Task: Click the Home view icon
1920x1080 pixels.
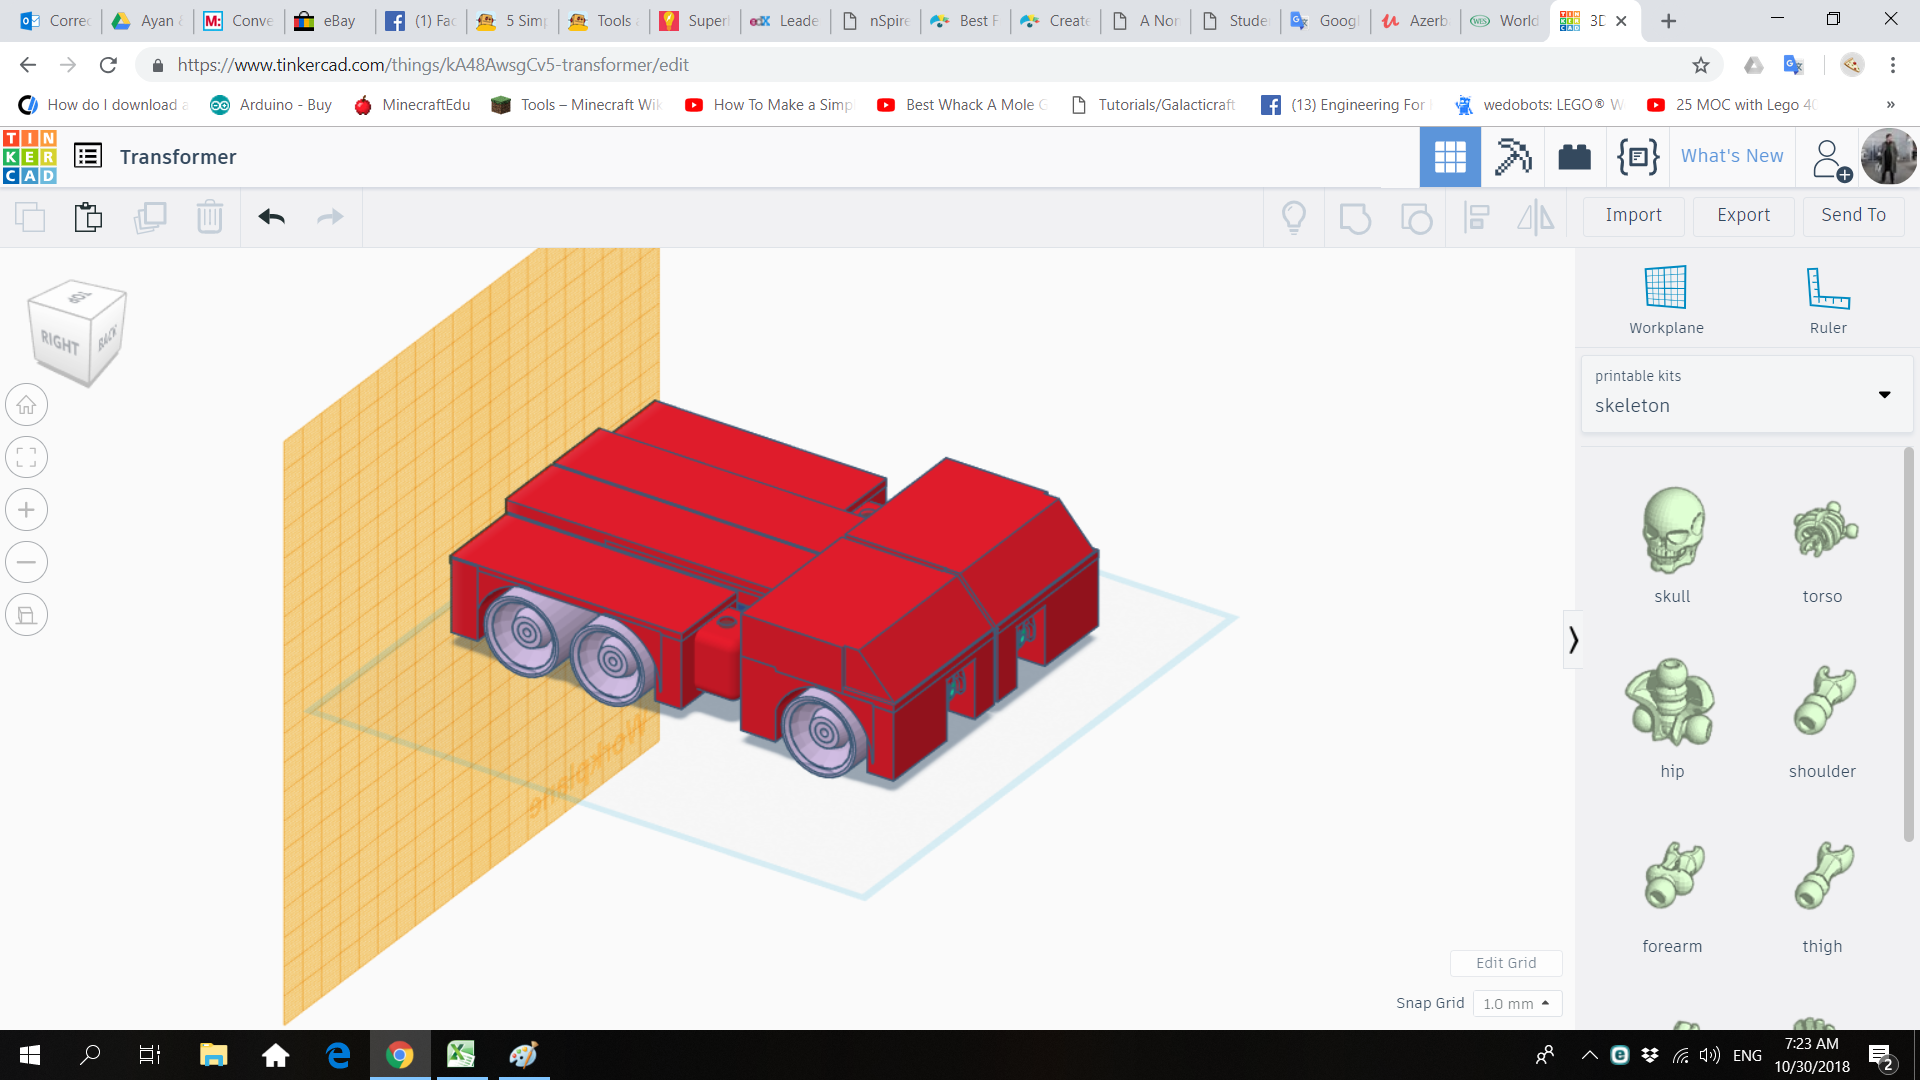Action: pos(27,405)
